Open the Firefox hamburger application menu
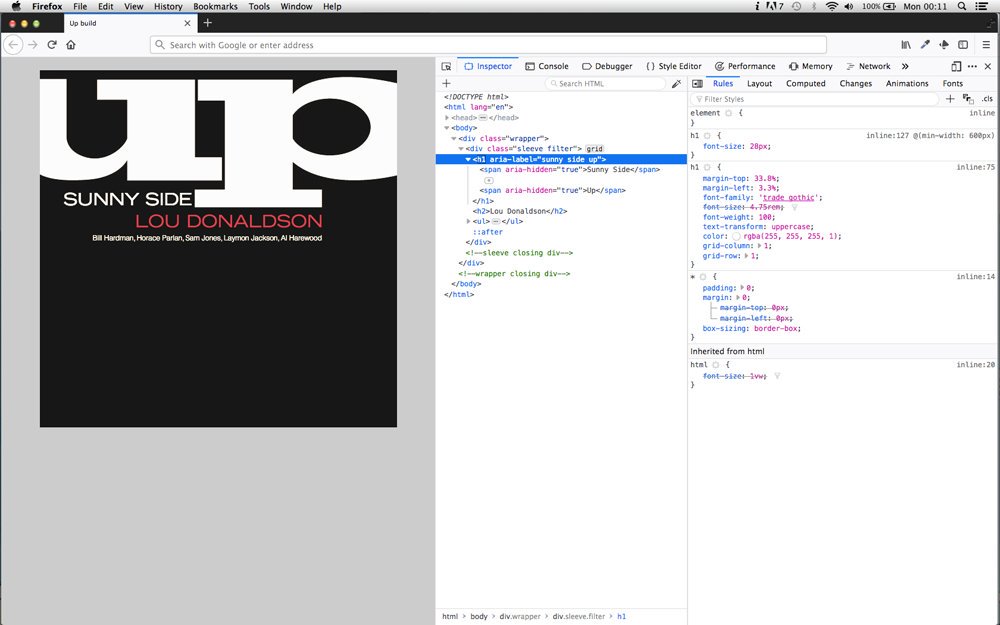Viewport: 1000px width, 625px height. click(987, 44)
